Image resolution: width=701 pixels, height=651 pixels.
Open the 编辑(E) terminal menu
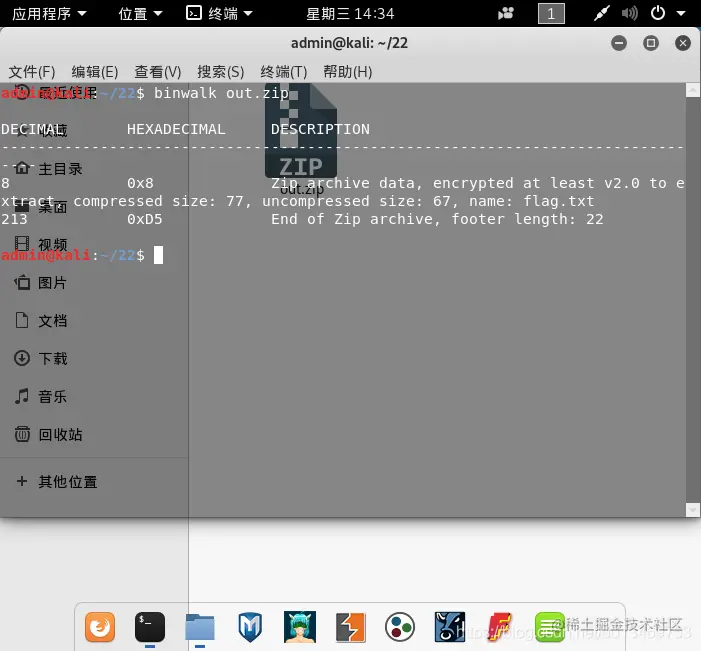pos(95,72)
